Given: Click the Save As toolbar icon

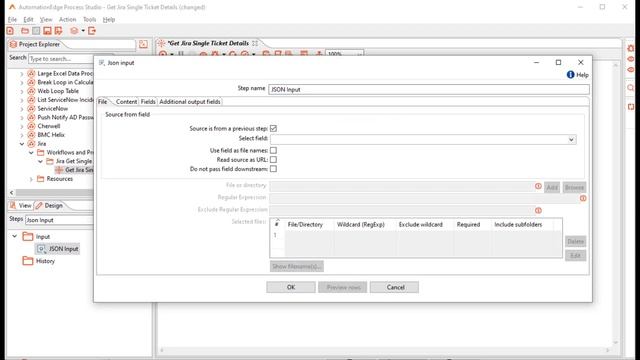Looking at the screenshot, I should pos(58,31).
